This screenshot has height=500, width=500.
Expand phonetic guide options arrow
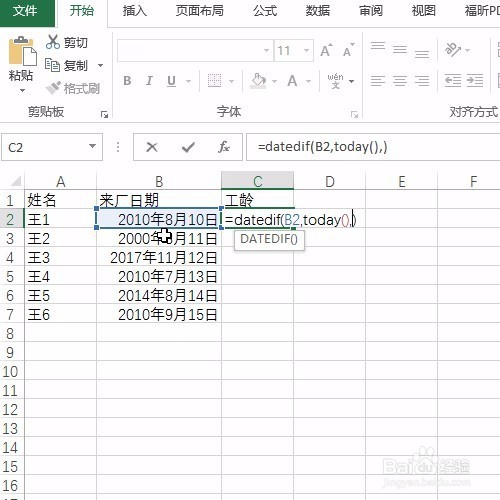pos(351,81)
